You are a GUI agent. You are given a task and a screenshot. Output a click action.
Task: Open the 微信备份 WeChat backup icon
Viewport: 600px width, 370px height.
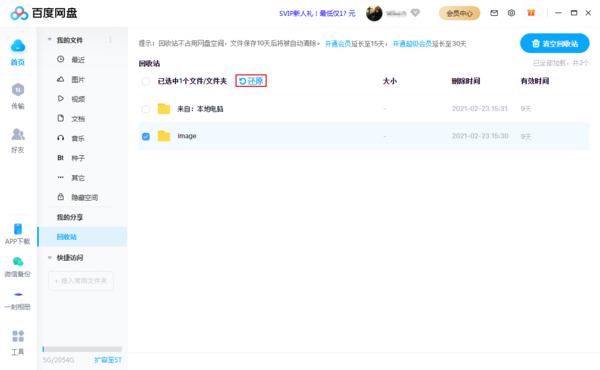tap(18, 262)
